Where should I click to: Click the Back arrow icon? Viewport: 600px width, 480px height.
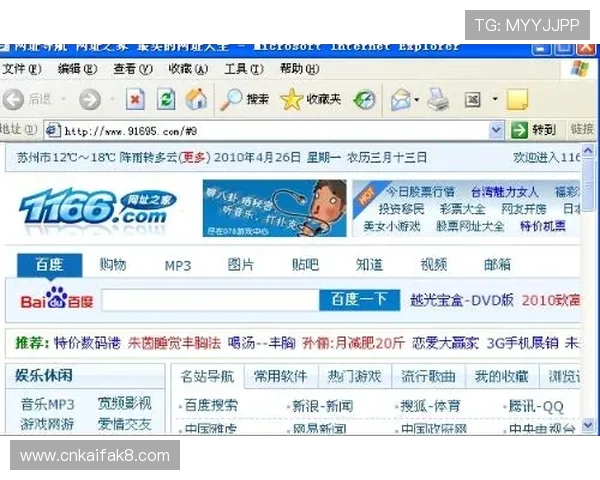[x=13, y=100]
